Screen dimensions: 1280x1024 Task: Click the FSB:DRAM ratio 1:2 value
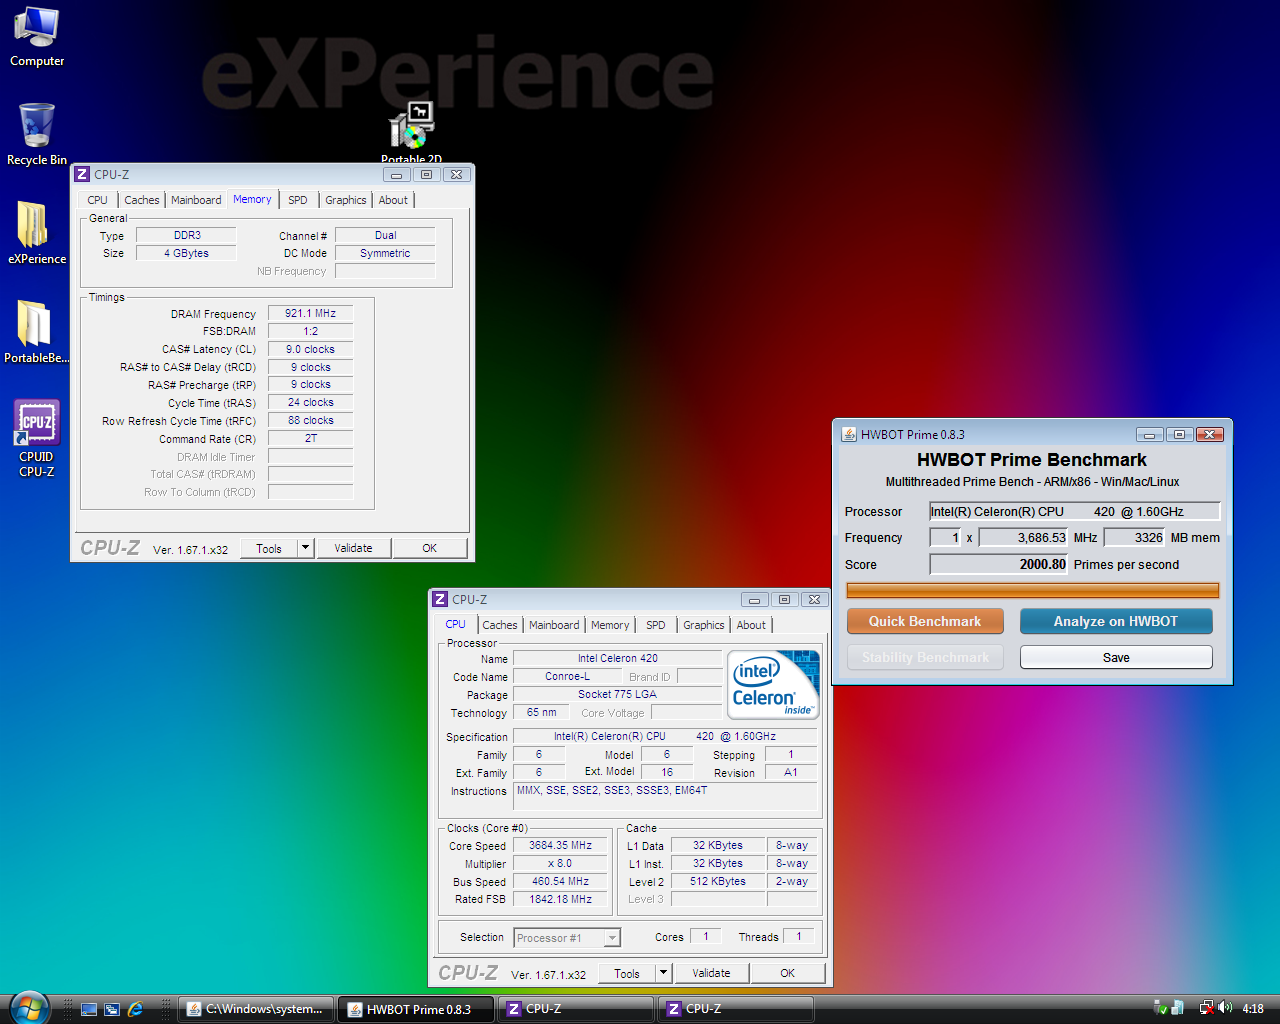(x=310, y=331)
